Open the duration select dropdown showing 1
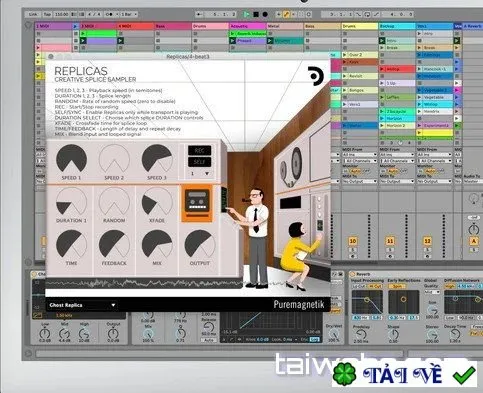This screenshot has height=393, width=483. pyautogui.click(x=199, y=174)
